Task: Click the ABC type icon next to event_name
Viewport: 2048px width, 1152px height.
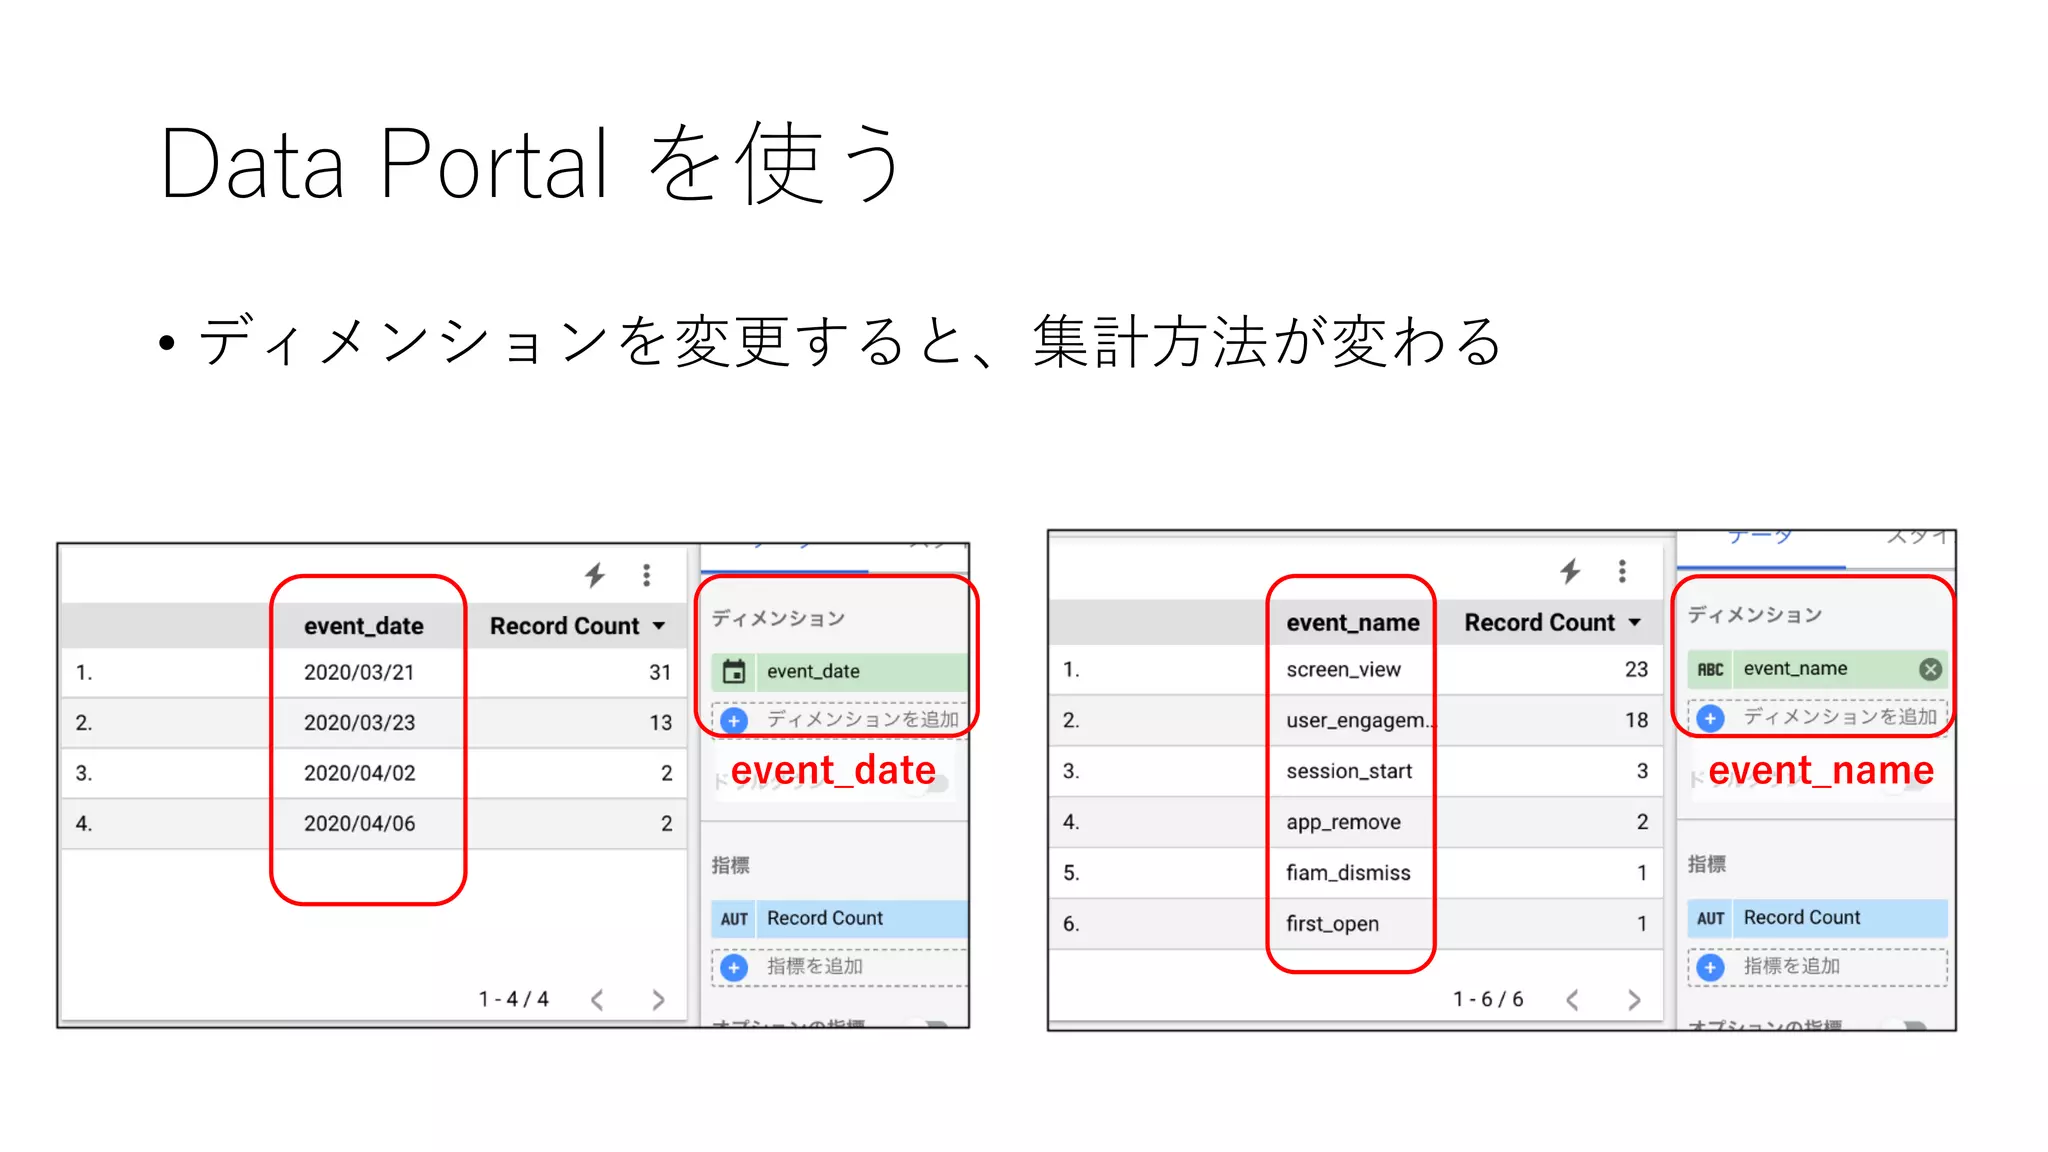Action: [1710, 669]
